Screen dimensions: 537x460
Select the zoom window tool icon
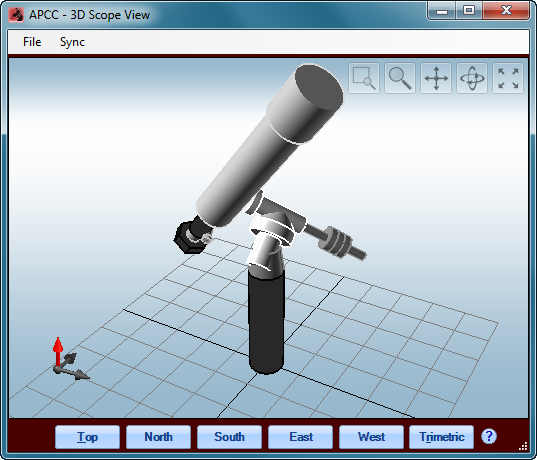pos(364,78)
